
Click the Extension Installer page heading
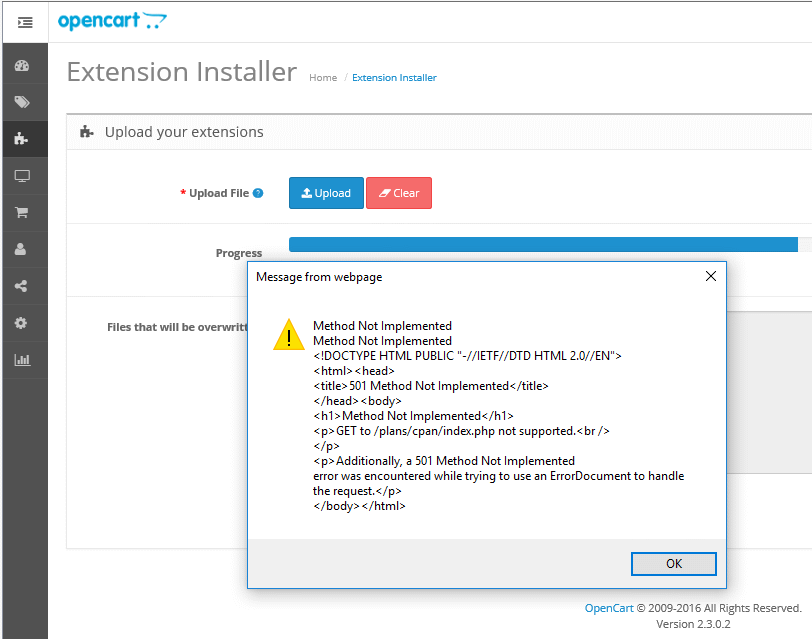[182, 71]
